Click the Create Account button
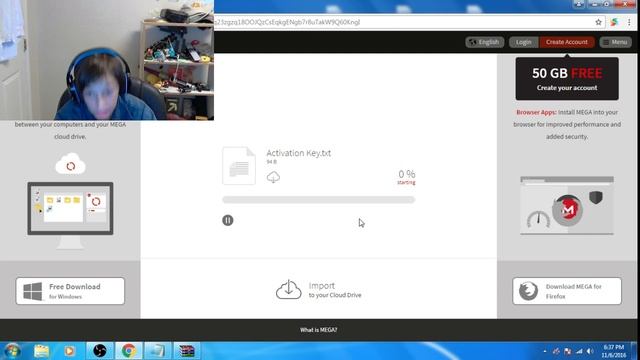 pyautogui.click(x=567, y=42)
